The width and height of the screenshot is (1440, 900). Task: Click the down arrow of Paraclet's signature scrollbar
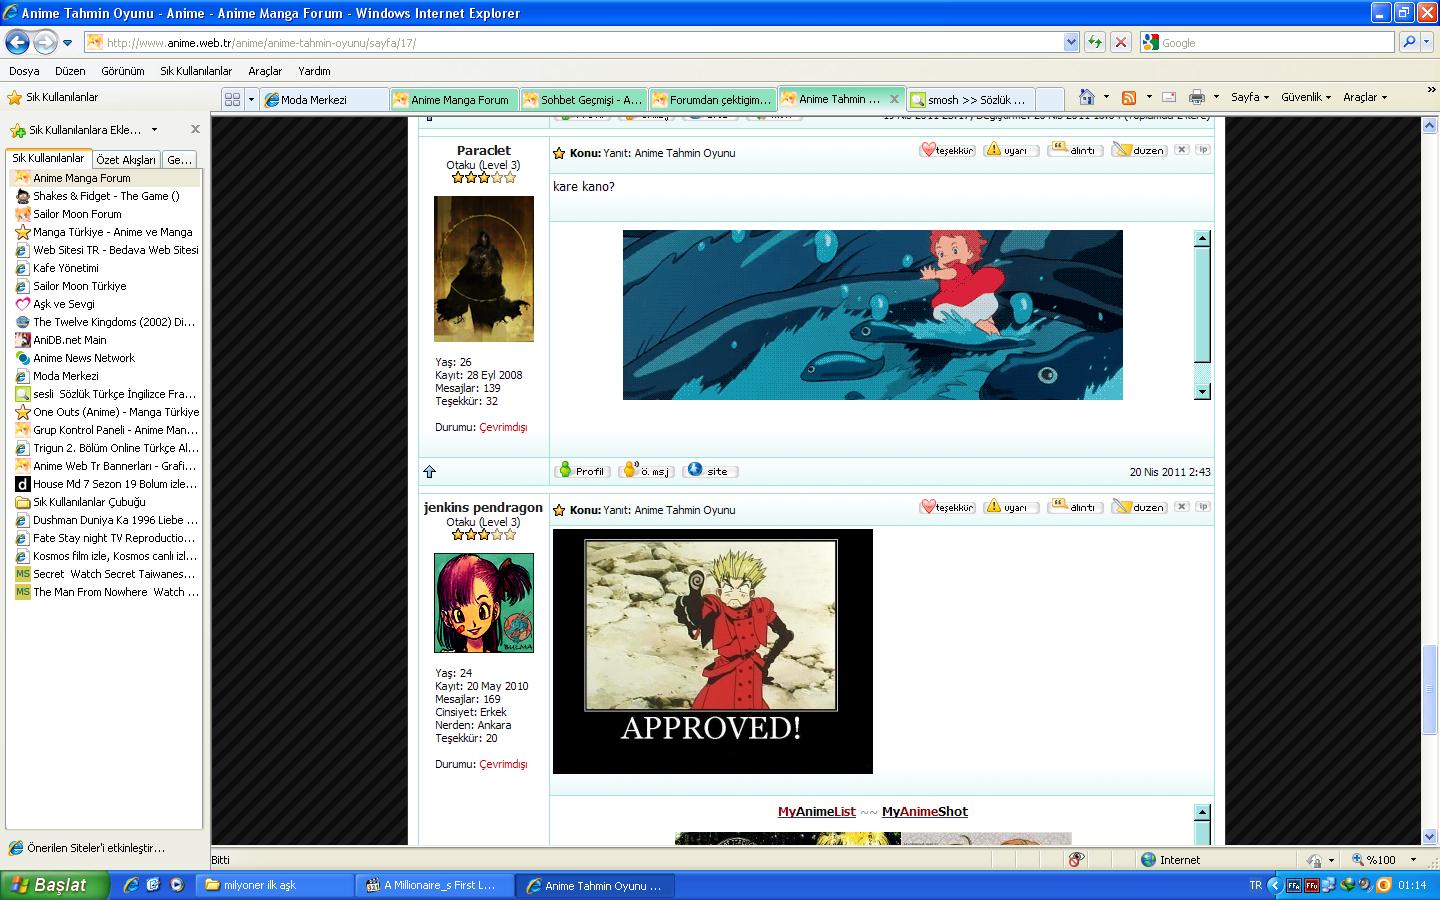pyautogui.click(x=1202, y=392)
